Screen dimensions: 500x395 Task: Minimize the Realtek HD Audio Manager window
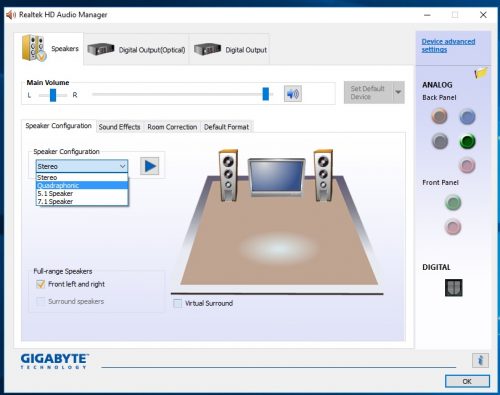(427, 15)
